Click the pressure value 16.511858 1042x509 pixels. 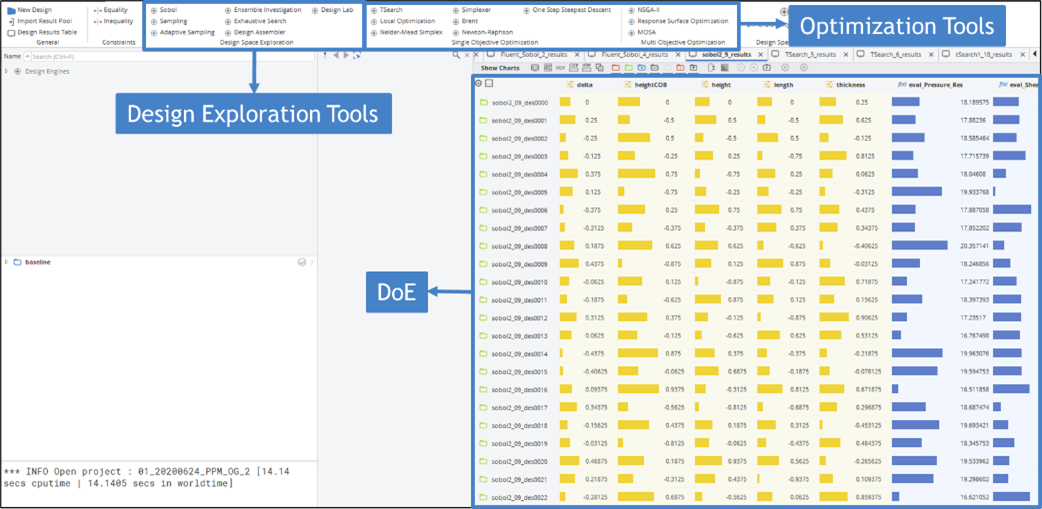tap(975, 389)
